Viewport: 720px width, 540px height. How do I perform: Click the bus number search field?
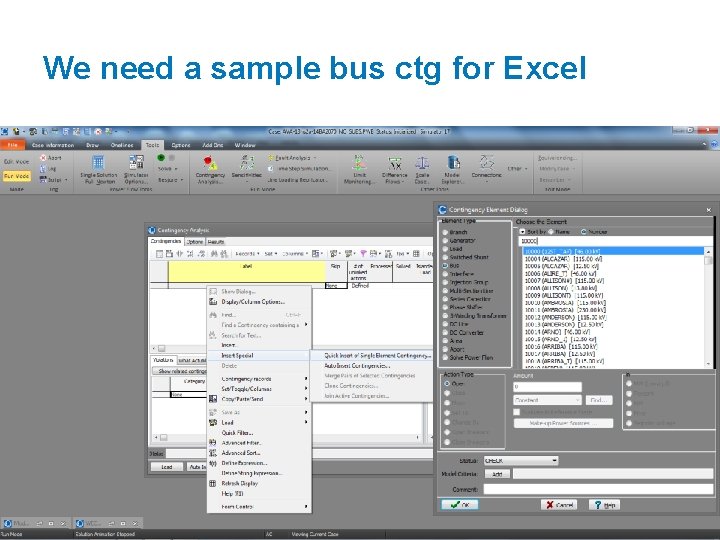click(x=615, y=241)
